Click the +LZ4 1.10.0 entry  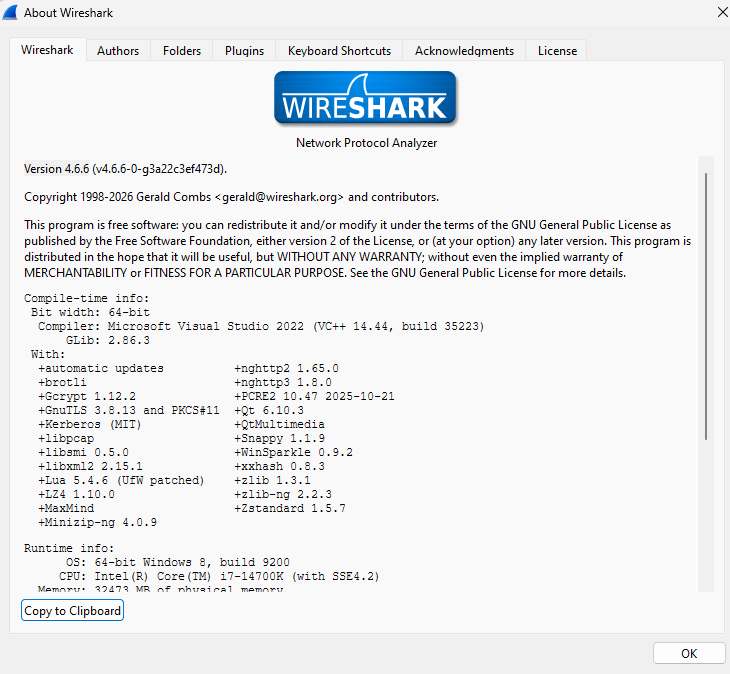pyautogui.click(x=76, y=494)
